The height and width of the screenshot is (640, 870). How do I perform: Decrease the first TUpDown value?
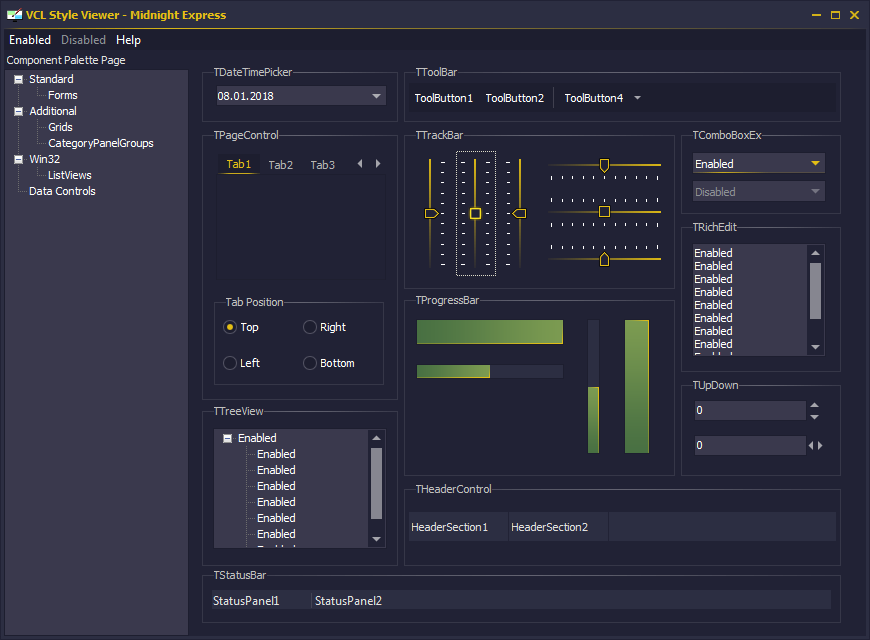tap(815, 417)
